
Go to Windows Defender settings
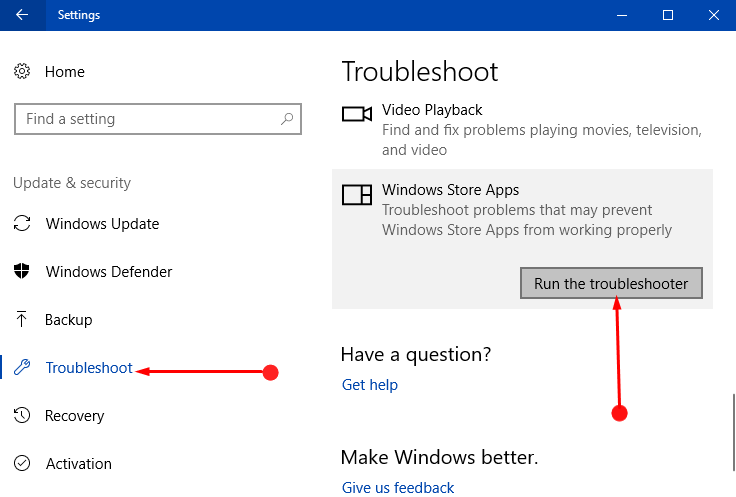click(109, 272)
